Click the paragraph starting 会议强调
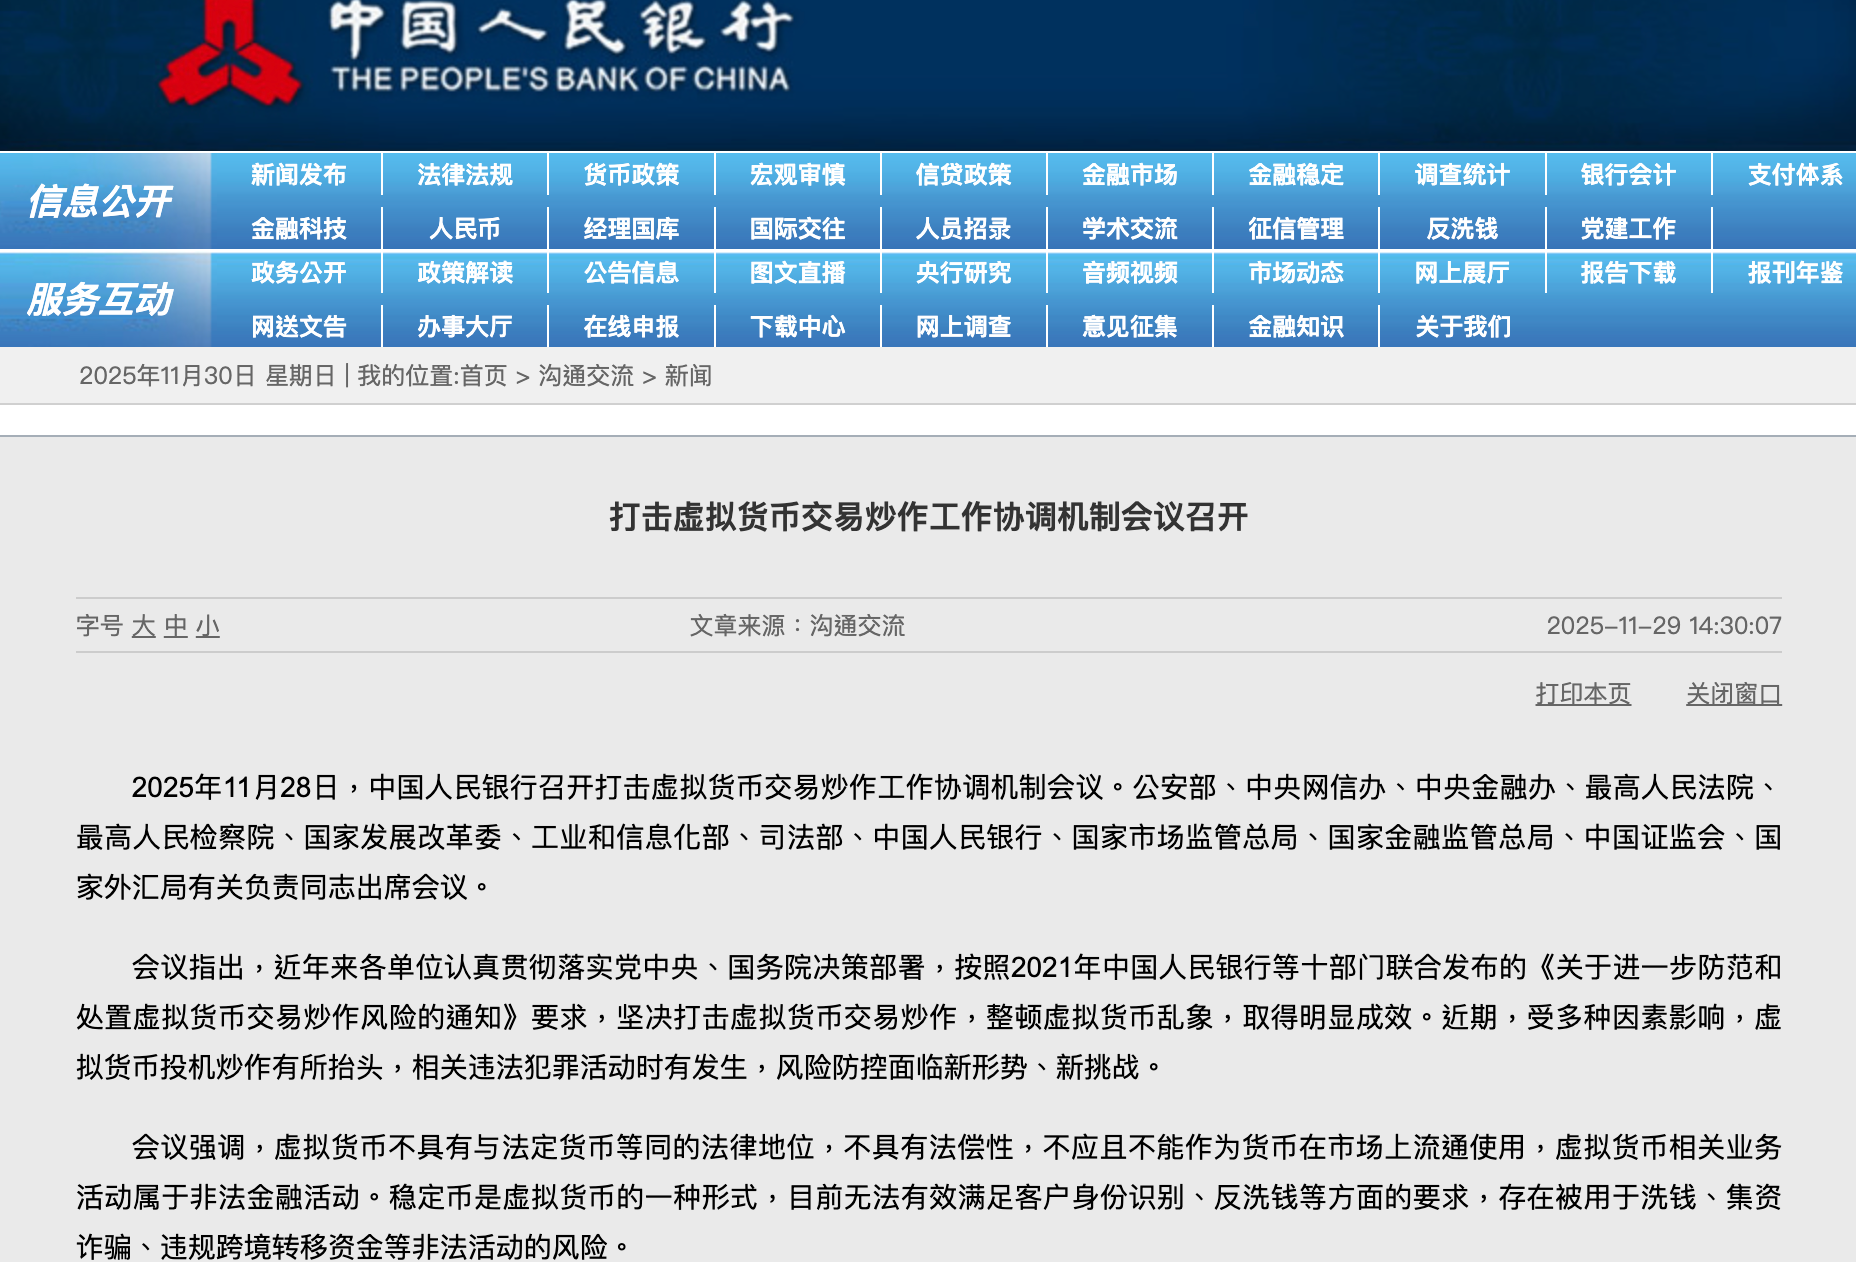 (929, 1197)
